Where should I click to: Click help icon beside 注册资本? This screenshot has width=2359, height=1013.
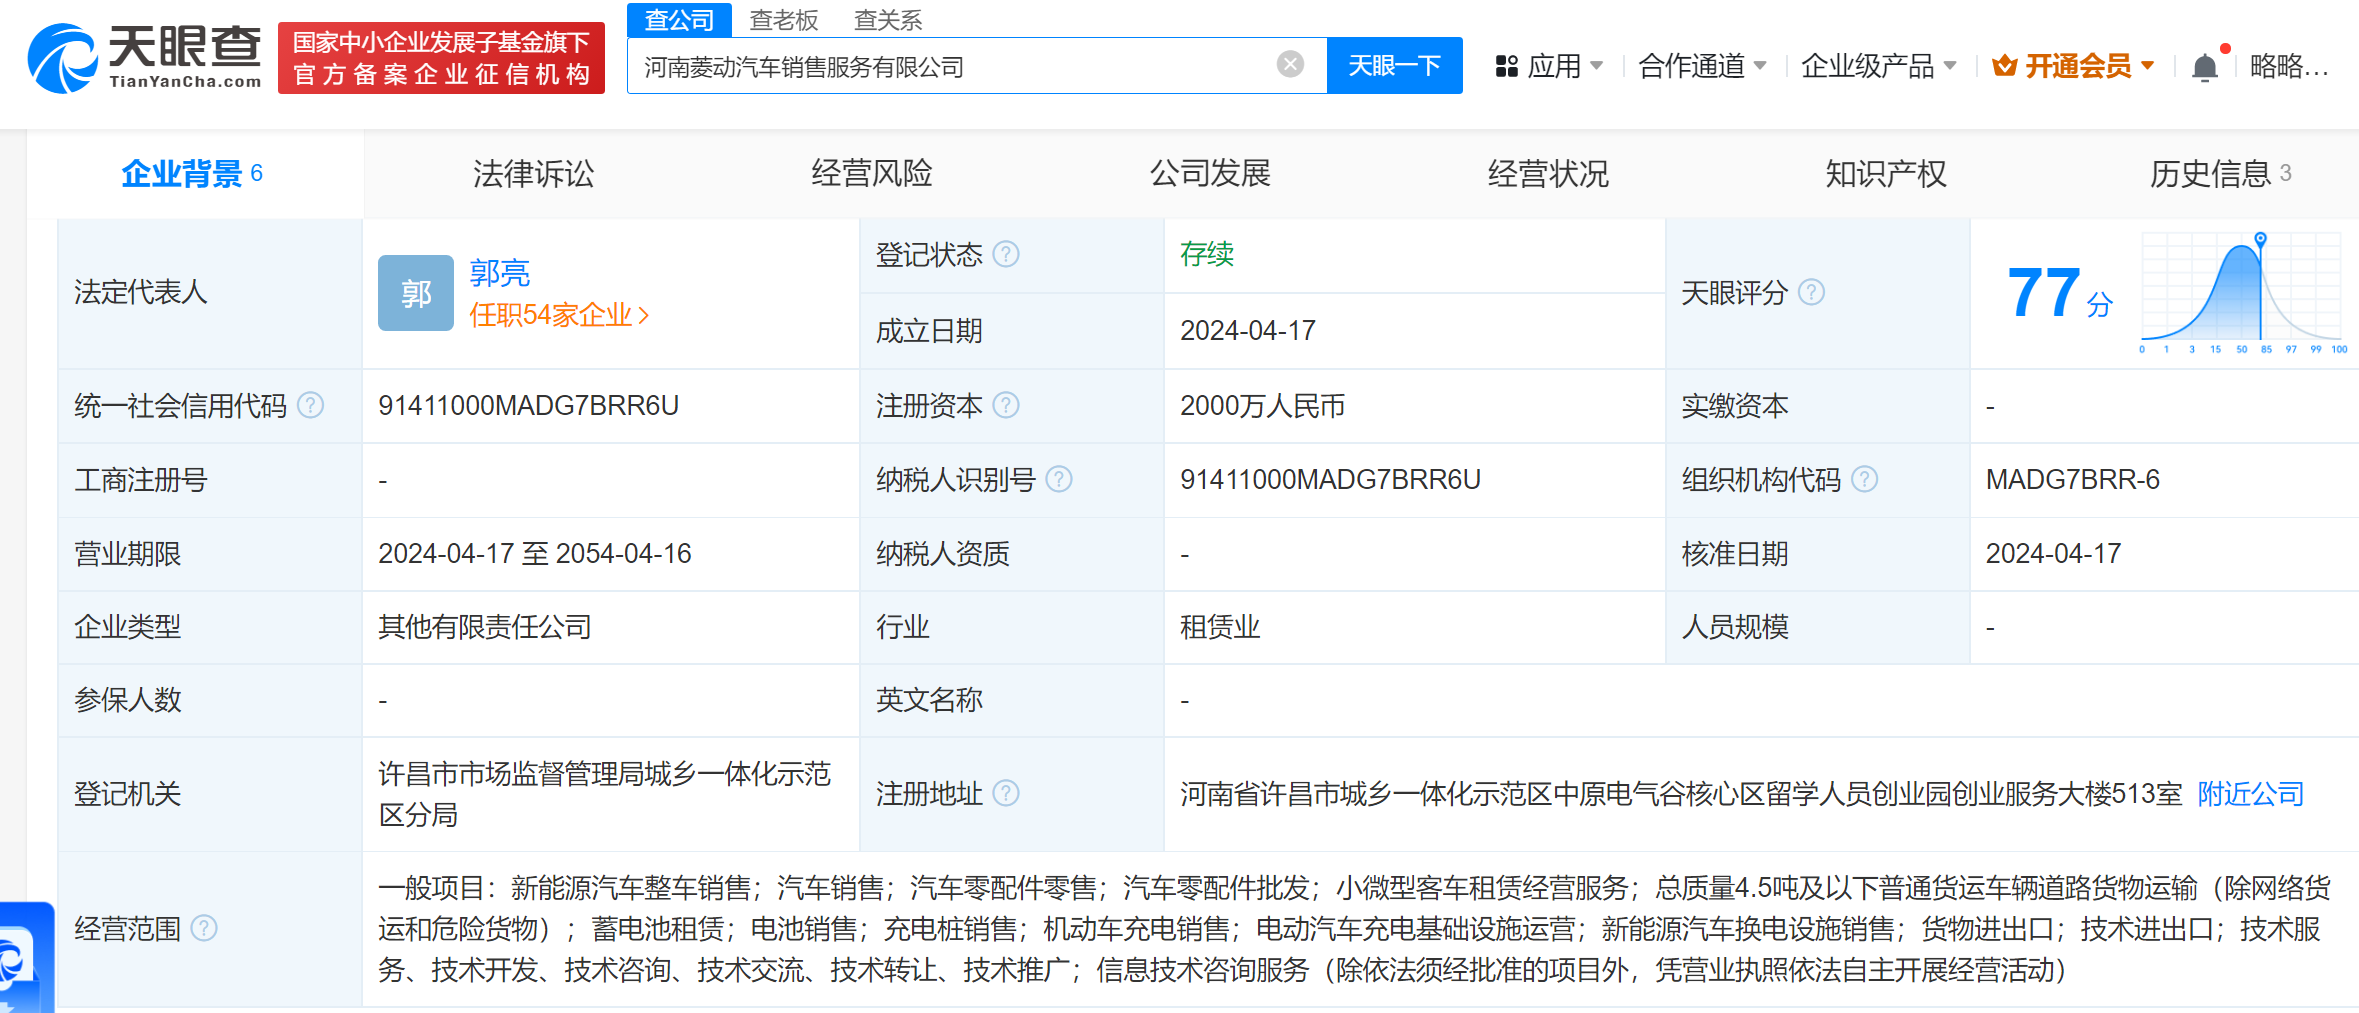click(x=1006, y=405)
